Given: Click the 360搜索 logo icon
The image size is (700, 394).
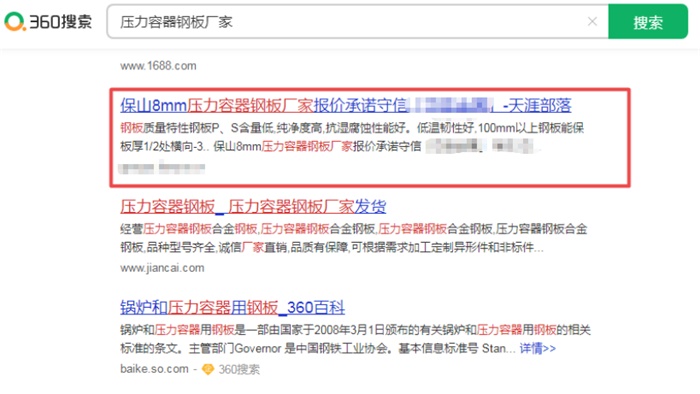Looking at the screenshot, I should [x=14, y=21].
